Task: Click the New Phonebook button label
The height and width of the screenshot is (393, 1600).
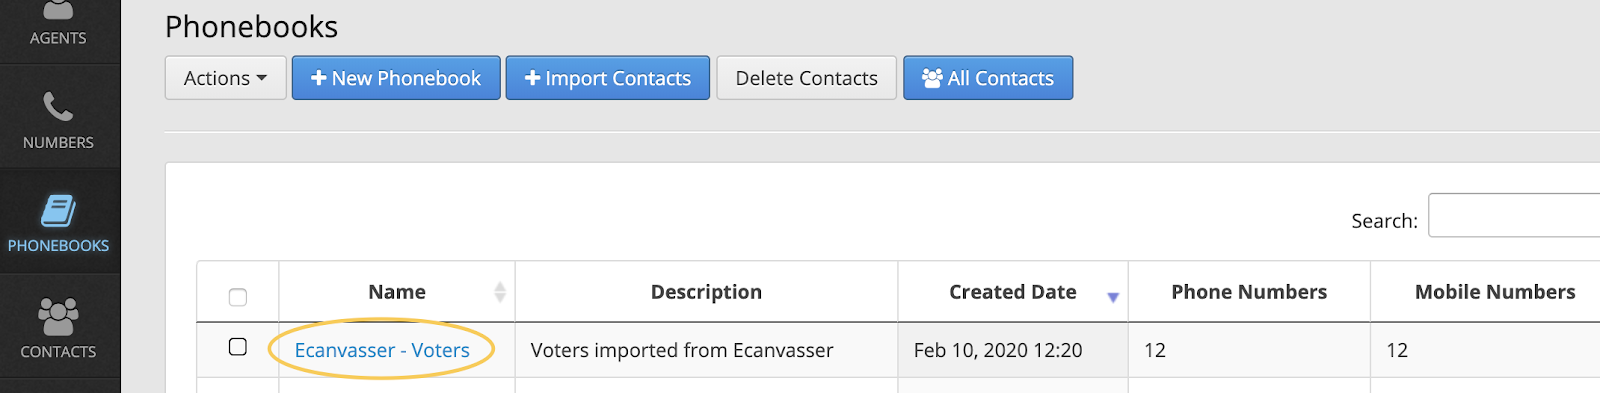Action: tap(406, 78)
